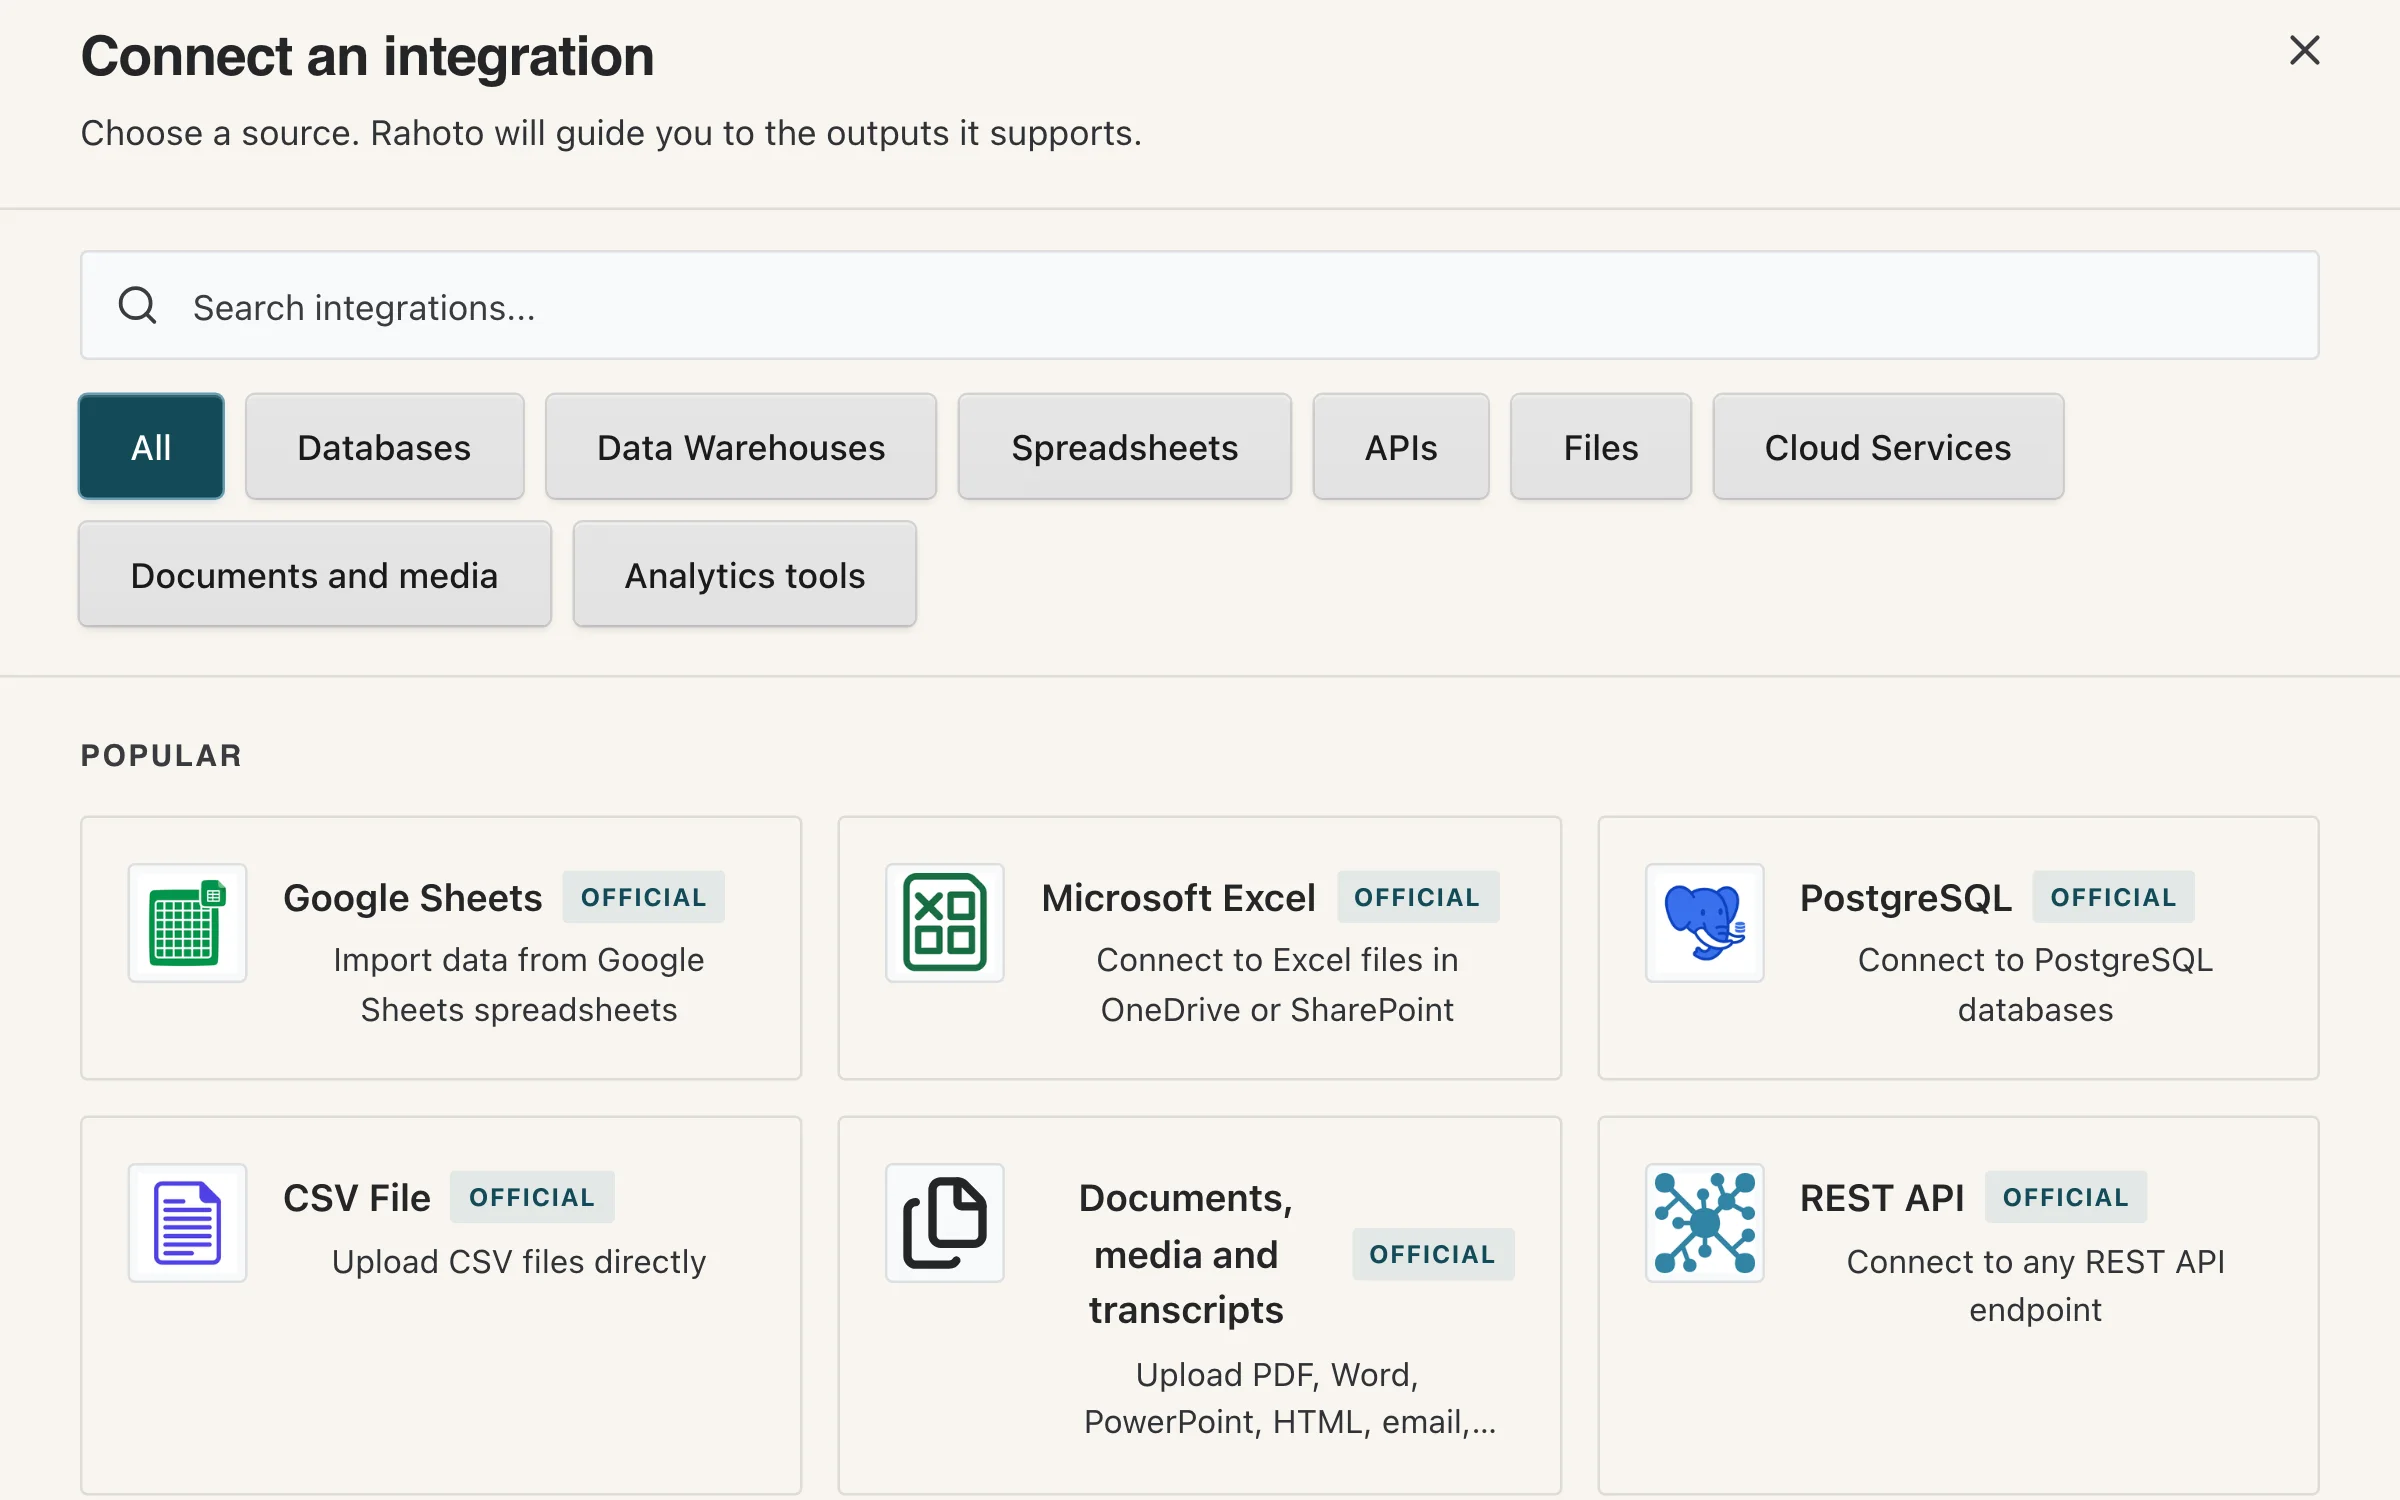The width and height of the screenshot is (2400, 1500).
Task: Click the CSV File document icon
Action: point(187,1223)
